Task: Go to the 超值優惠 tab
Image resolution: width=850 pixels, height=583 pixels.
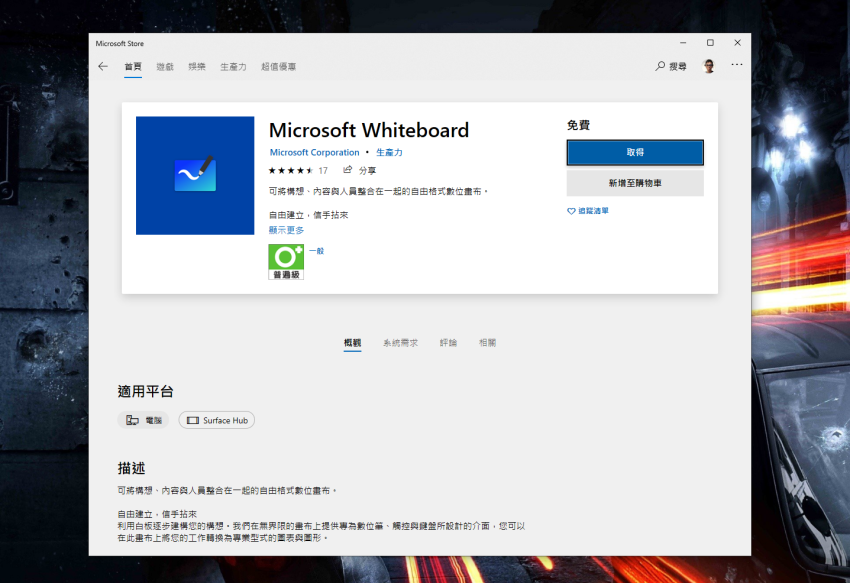Action: 278,67
